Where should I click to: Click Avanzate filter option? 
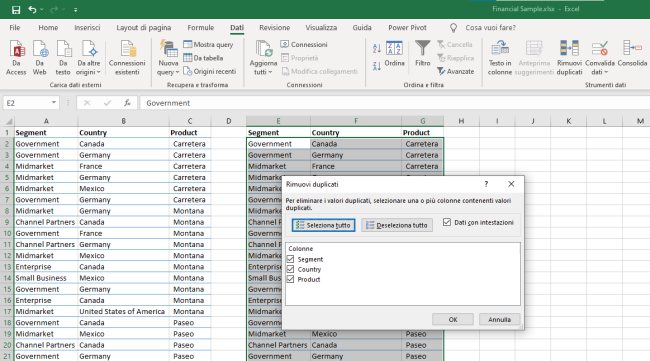pos(456,71)
